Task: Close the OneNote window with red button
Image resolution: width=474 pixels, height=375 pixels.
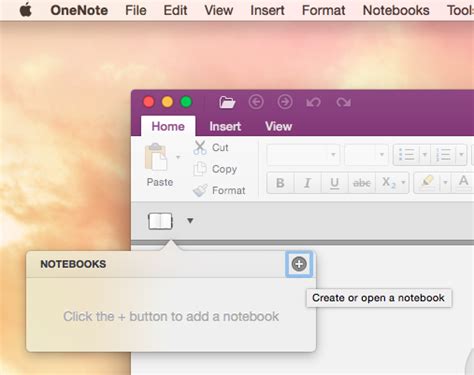Action: click(149, 102)
